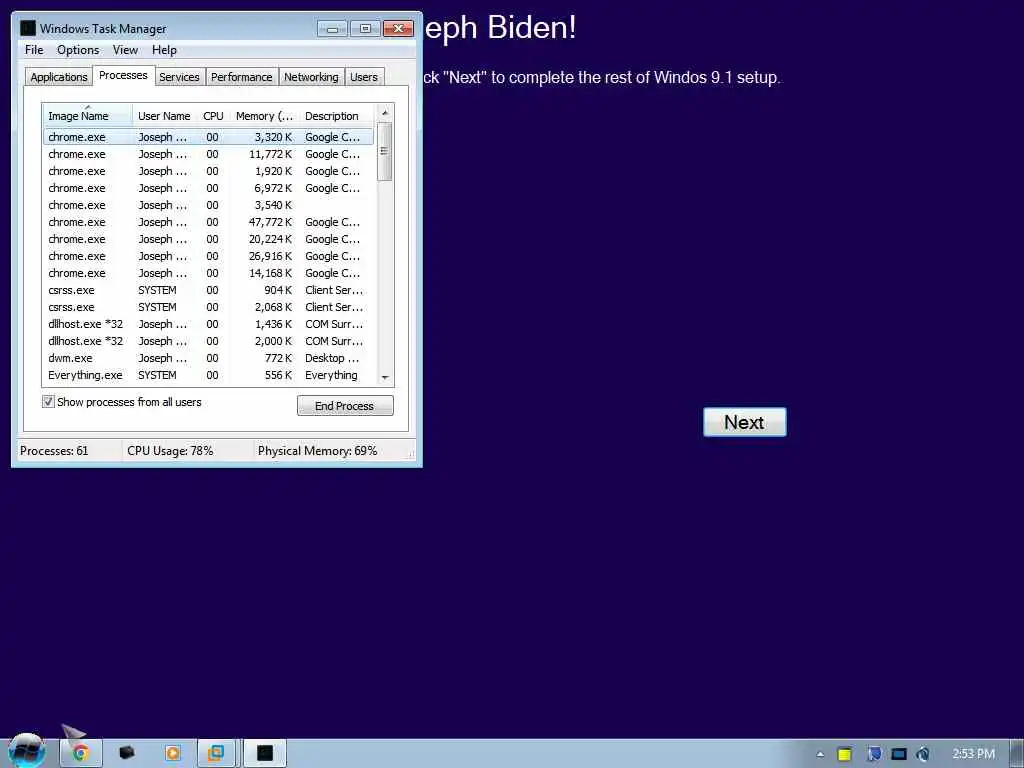Screen dimensions: 1024x768
Task: Sort by User Name column
Action: coord(165,116)
